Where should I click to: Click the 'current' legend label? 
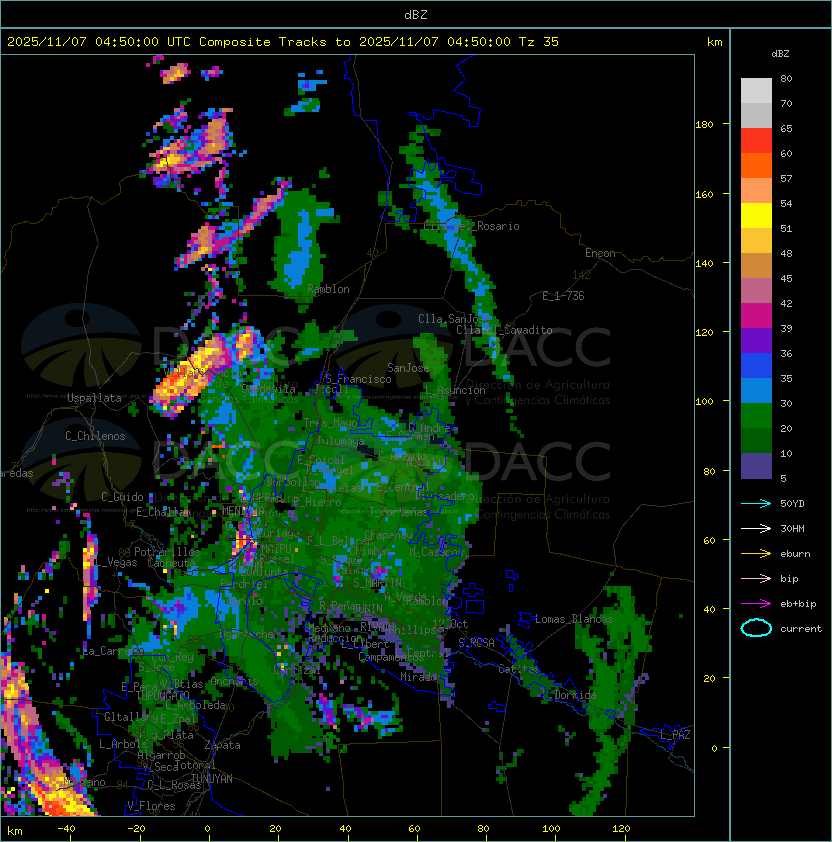(x=801, y=629)
